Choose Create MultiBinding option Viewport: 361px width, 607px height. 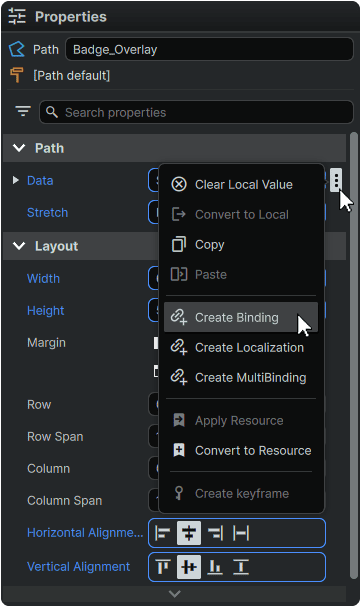pos(241,377)
